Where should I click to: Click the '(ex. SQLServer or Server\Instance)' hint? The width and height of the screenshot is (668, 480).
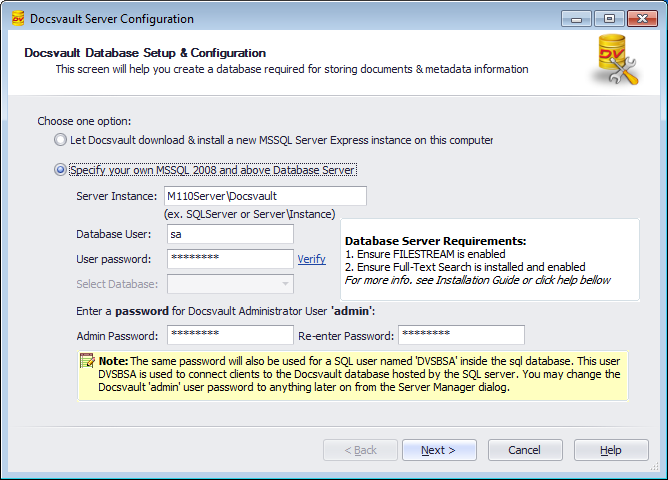[250, 214]
